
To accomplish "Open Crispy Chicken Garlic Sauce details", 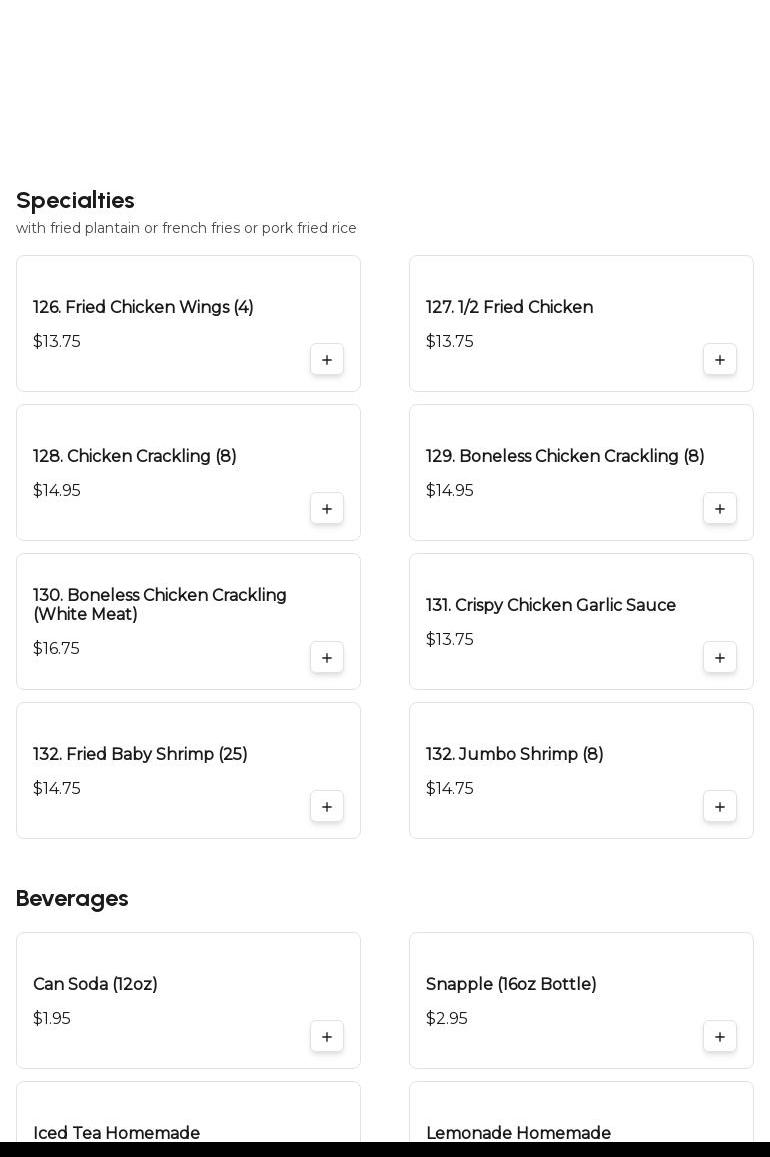I will point(550,606).
